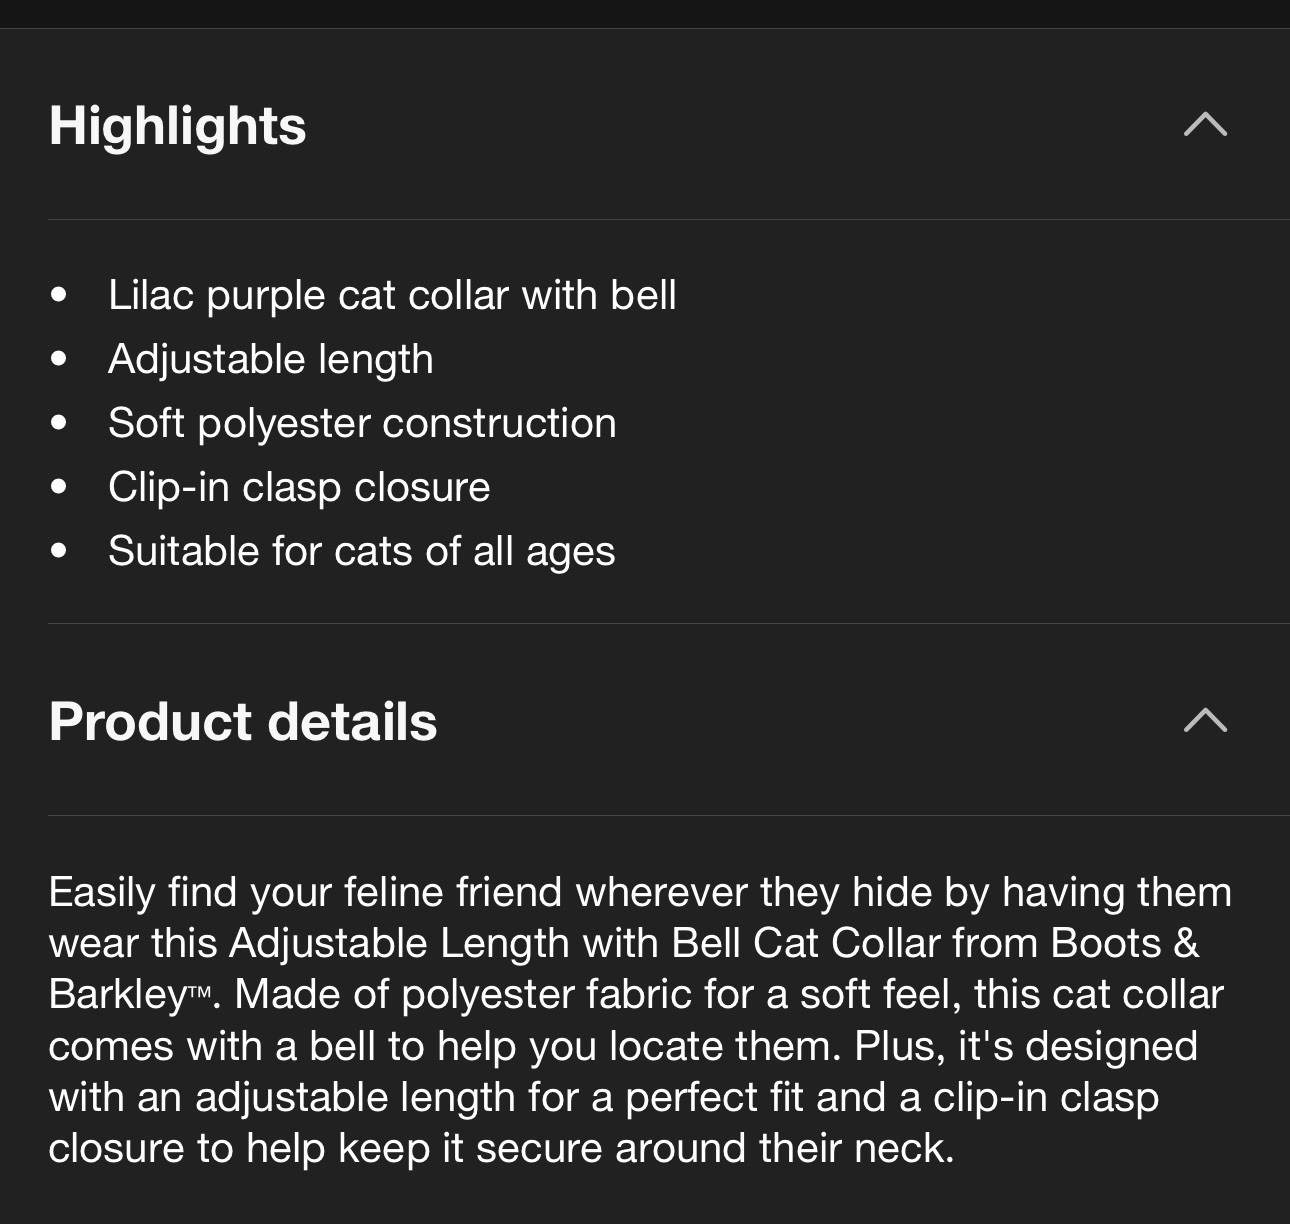Click the Highlights heading

point(178,126)
